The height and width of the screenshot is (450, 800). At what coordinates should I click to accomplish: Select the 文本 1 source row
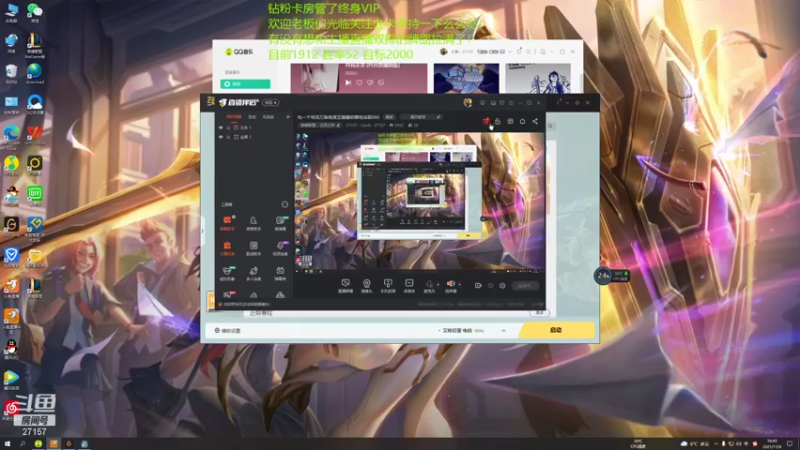point(254,128)
